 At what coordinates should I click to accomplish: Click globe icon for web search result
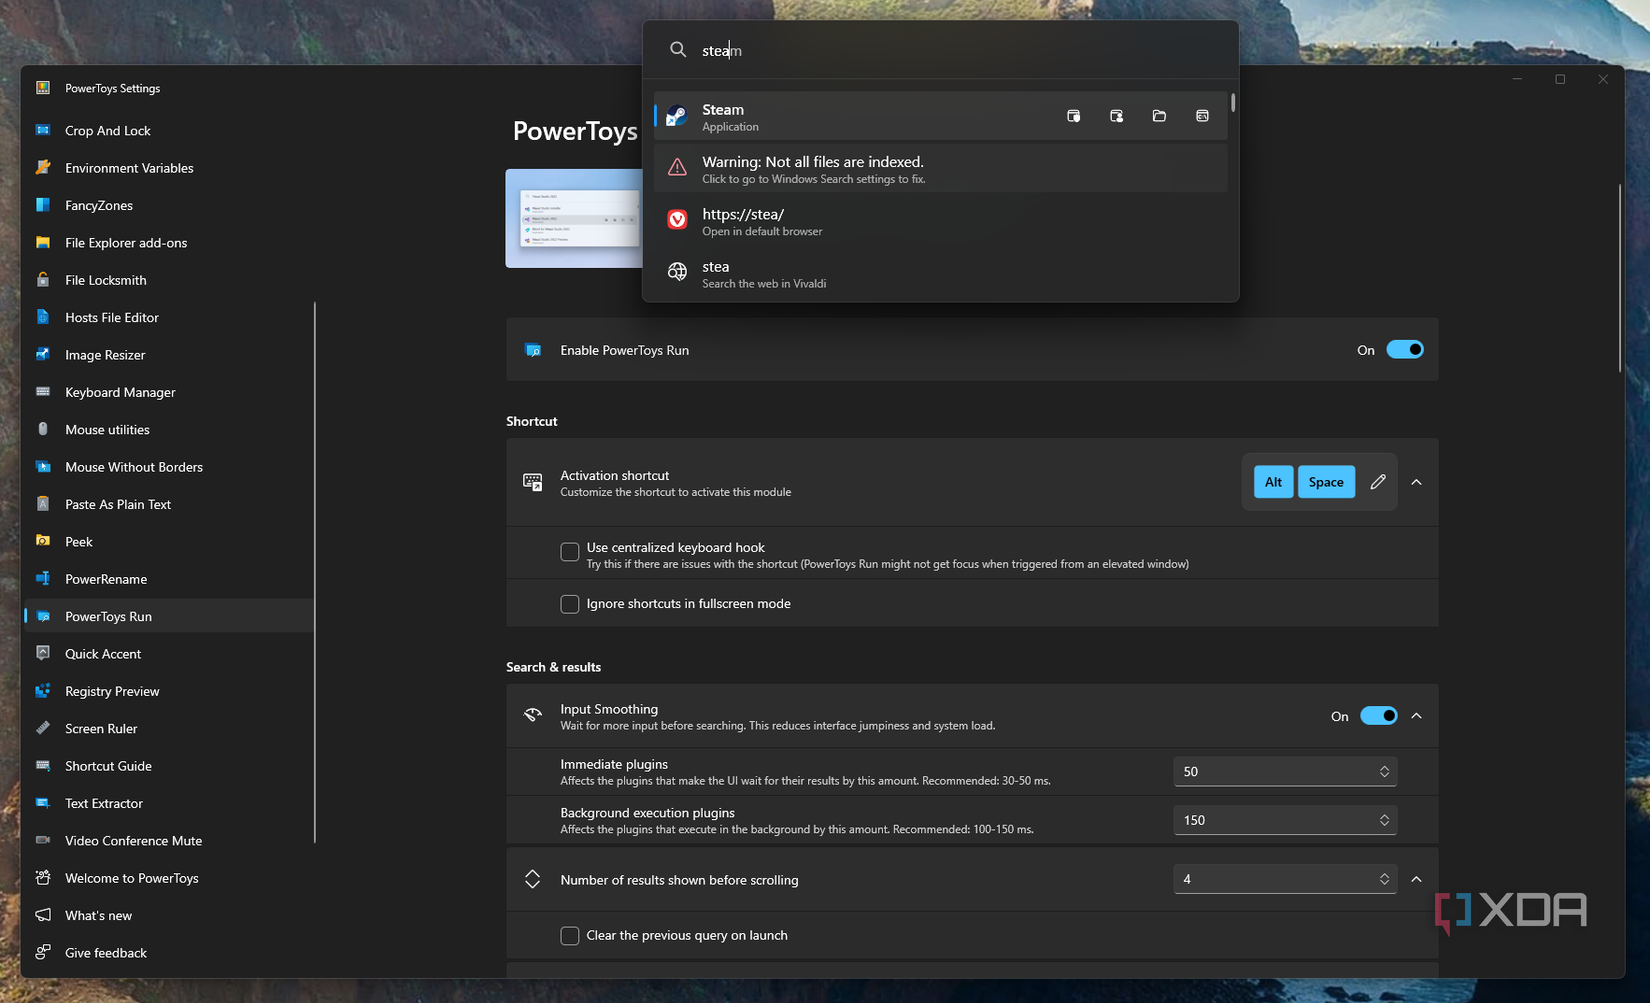coord(677,272)
